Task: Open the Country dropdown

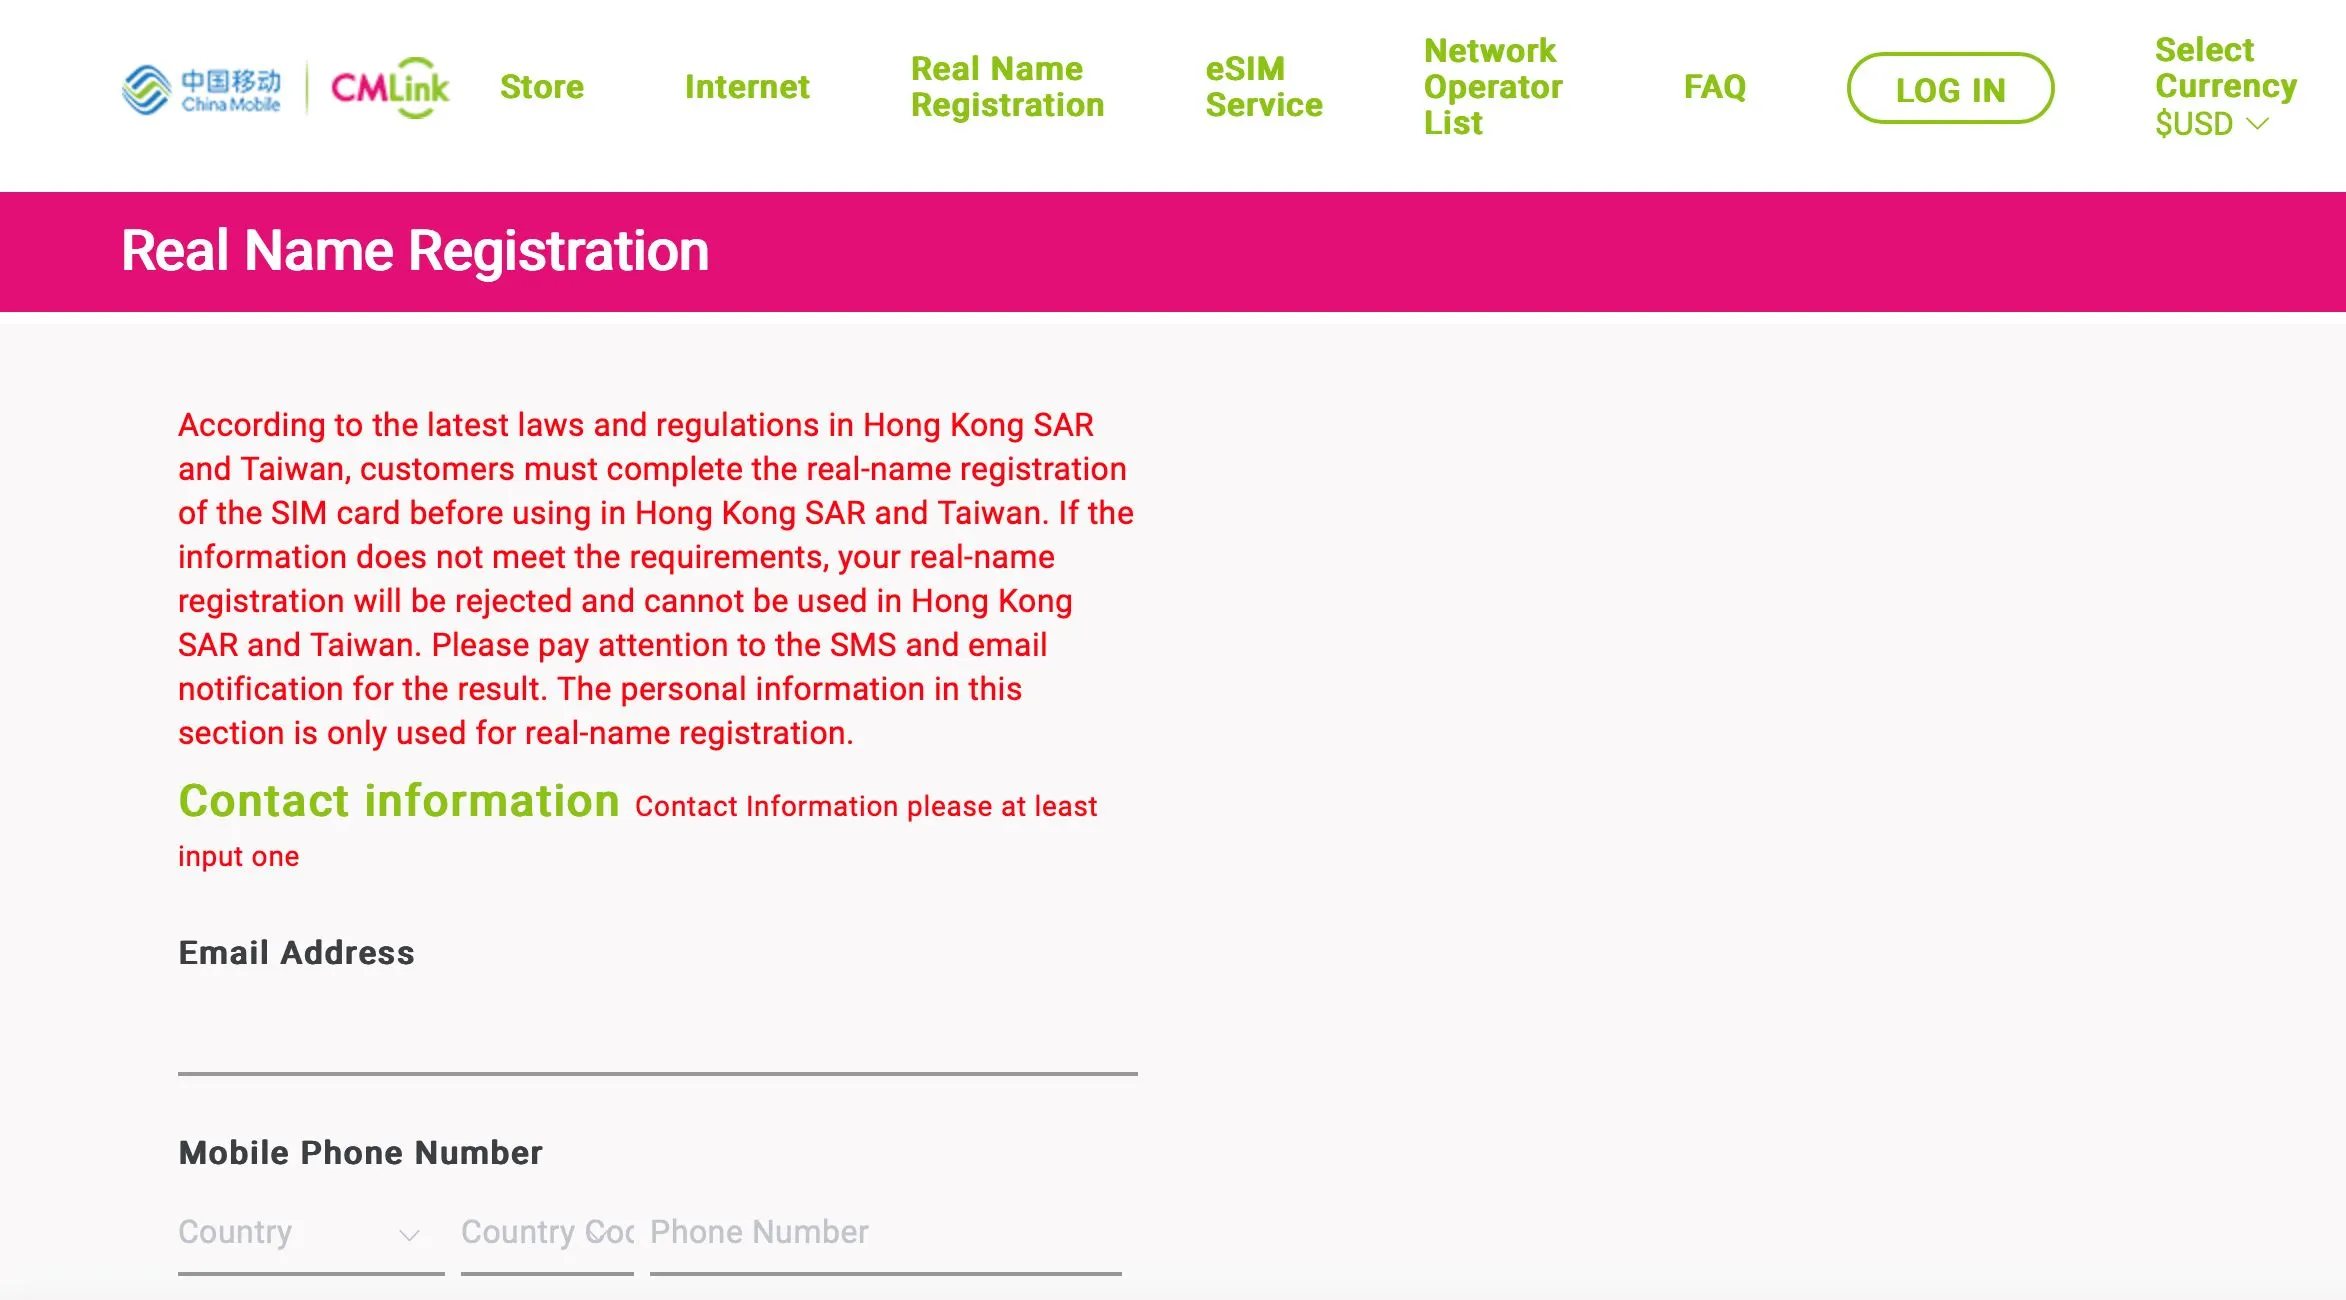Action: tap(311, 1233)
